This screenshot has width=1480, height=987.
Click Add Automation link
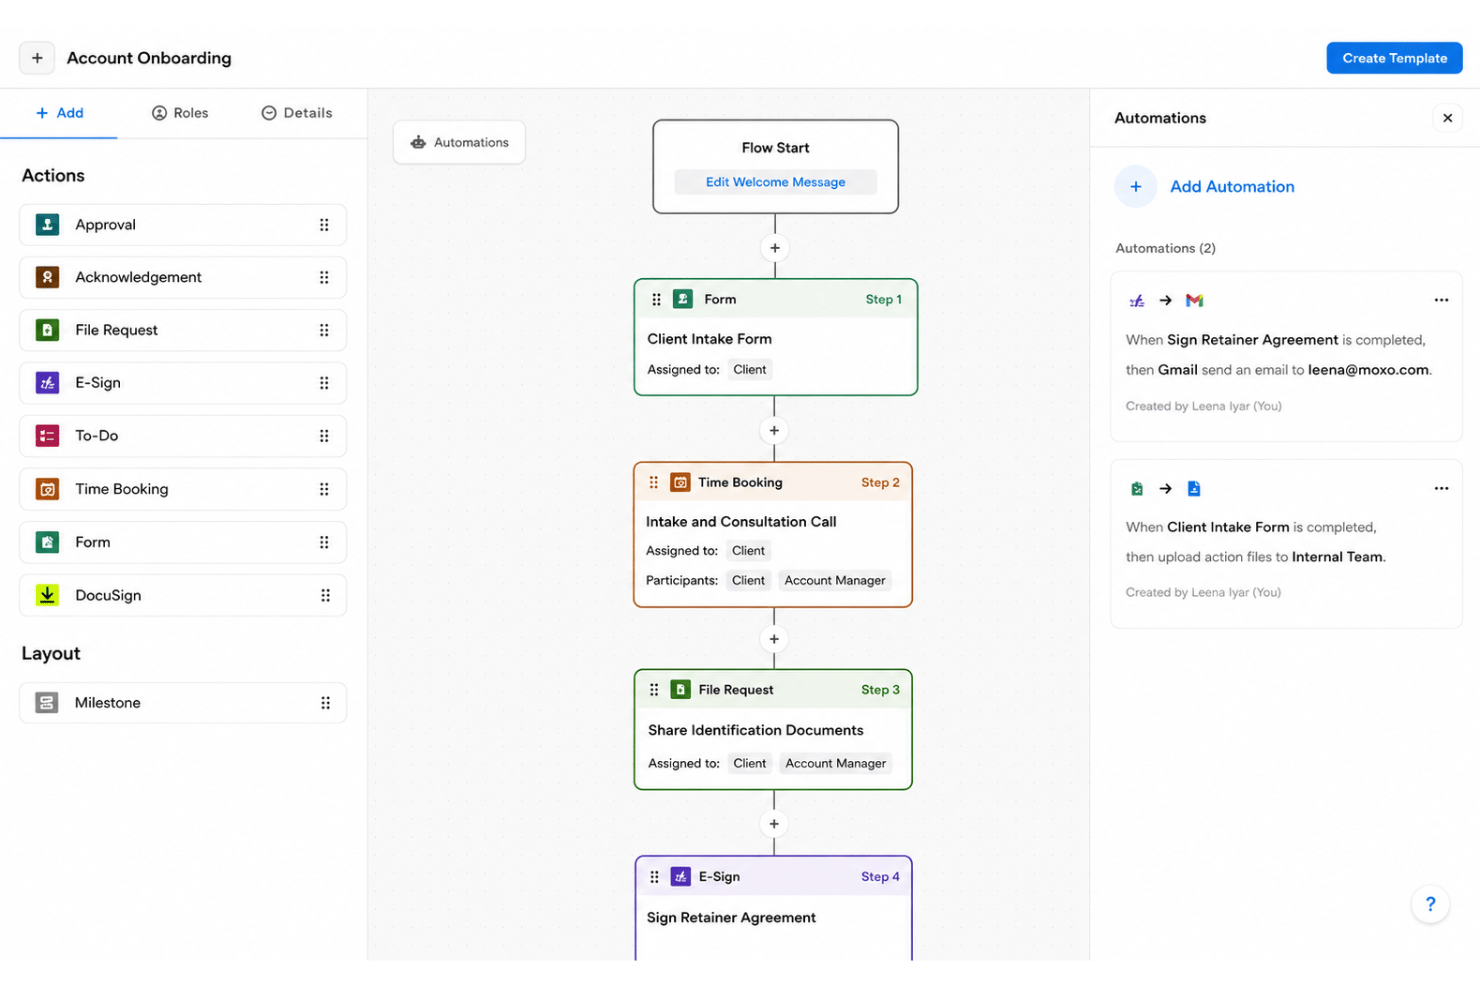pyautogui.click(x=1232, y=187)
